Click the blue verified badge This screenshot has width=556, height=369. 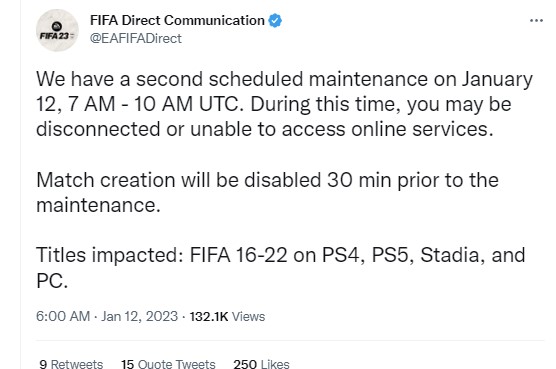coord(275,21)
